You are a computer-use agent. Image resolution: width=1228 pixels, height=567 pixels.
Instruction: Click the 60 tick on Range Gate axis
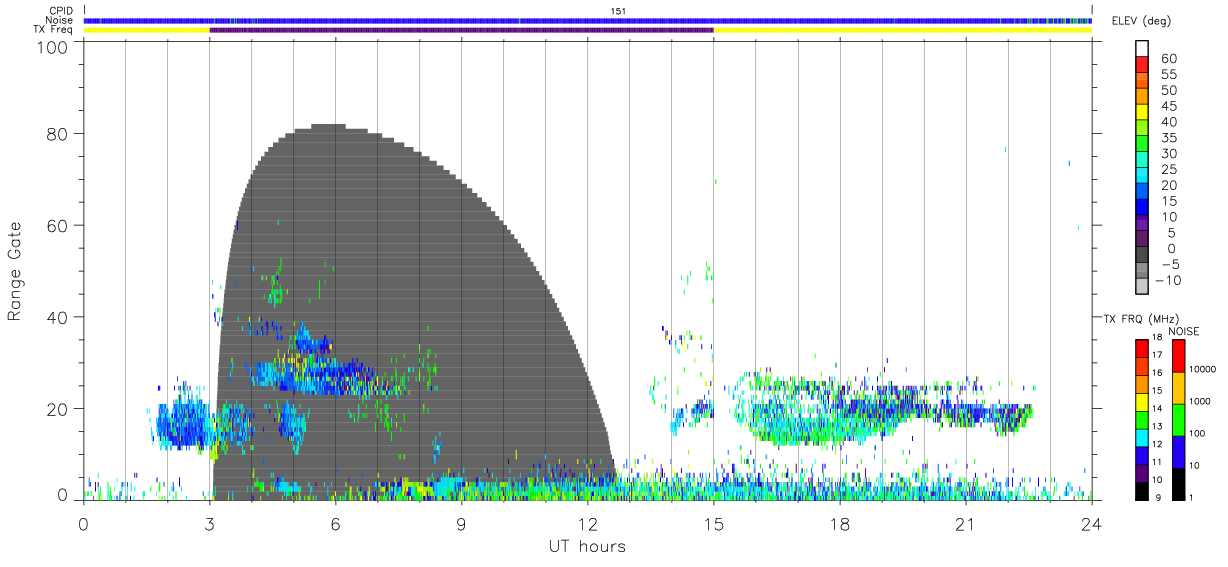pos(58,225)
